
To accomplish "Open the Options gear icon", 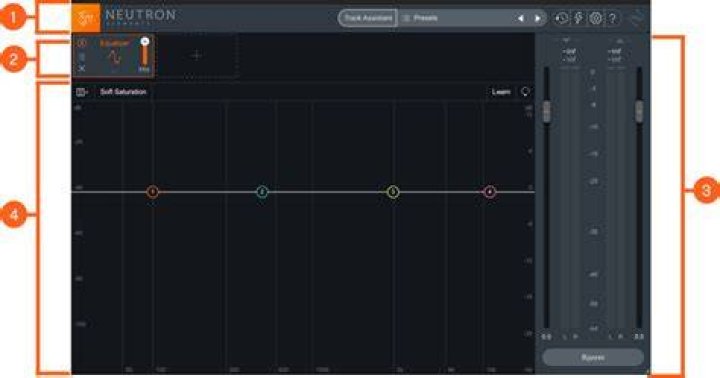I will coord(596,18).
